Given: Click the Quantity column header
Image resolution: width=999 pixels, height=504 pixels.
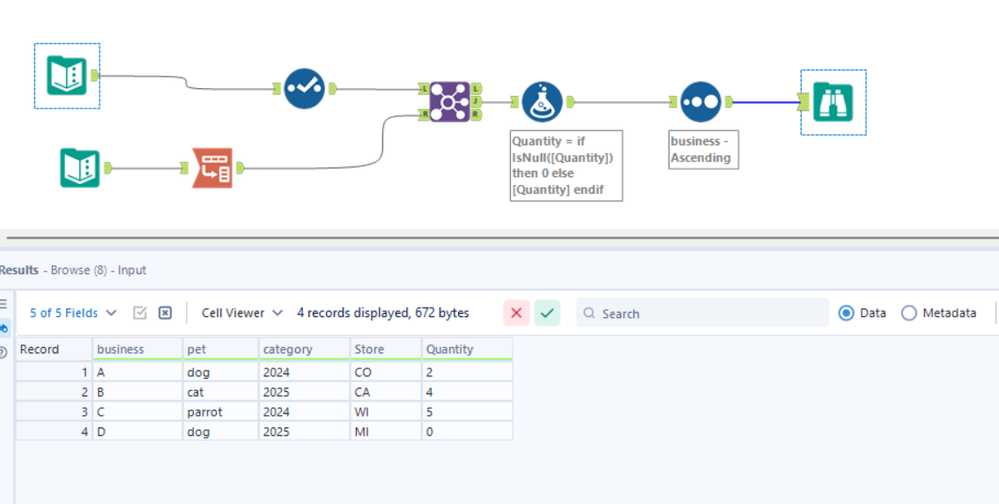Looking at the screenshot, I should click(467, 349).
